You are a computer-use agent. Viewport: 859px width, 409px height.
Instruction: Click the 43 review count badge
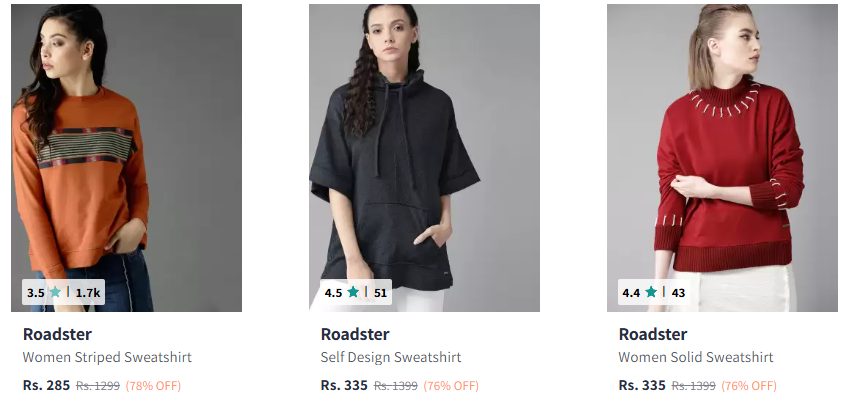pyautogui.click(x=678, y=293)
